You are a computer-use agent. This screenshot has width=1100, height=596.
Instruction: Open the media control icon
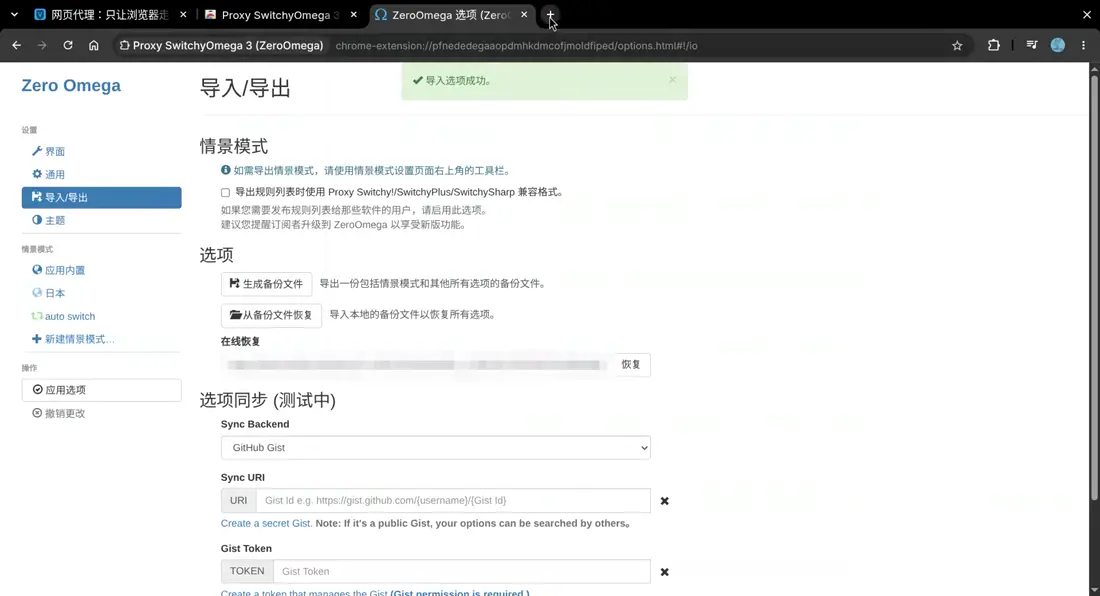1032,46
